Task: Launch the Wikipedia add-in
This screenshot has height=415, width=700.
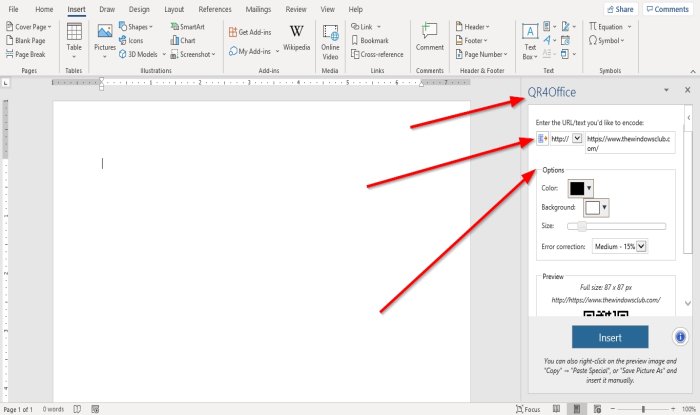Action: (x=296, y=38)
